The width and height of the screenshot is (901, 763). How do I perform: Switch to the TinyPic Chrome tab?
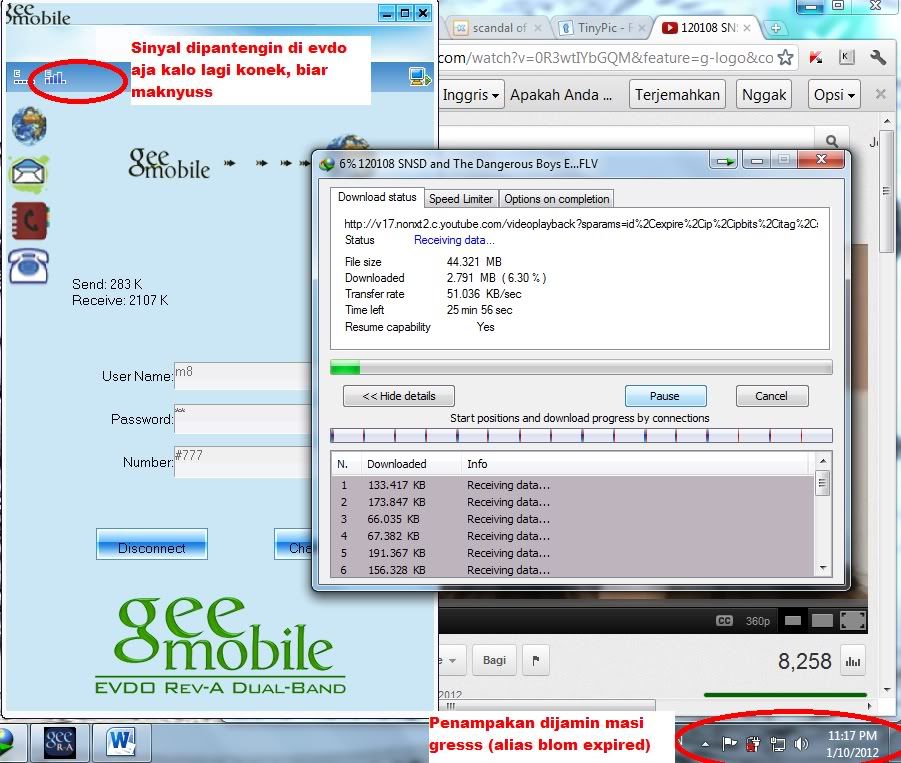pos(603,28)
